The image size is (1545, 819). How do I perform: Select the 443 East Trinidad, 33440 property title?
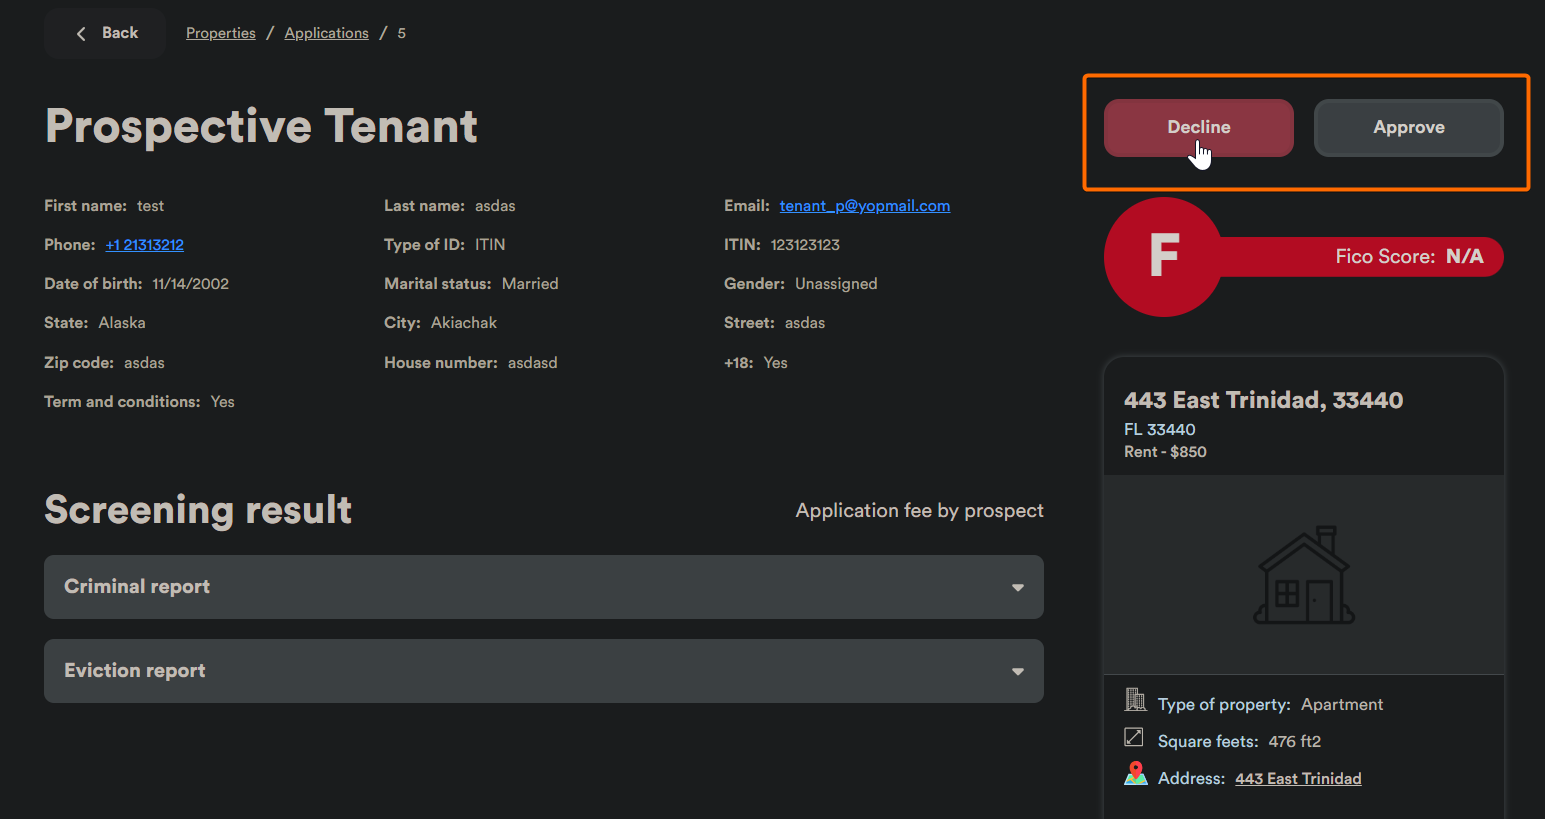click(x=1263, y=400)
